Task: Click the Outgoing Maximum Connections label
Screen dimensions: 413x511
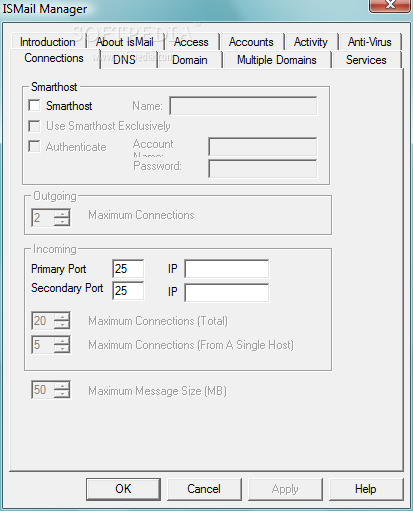Action: [141, 215]
